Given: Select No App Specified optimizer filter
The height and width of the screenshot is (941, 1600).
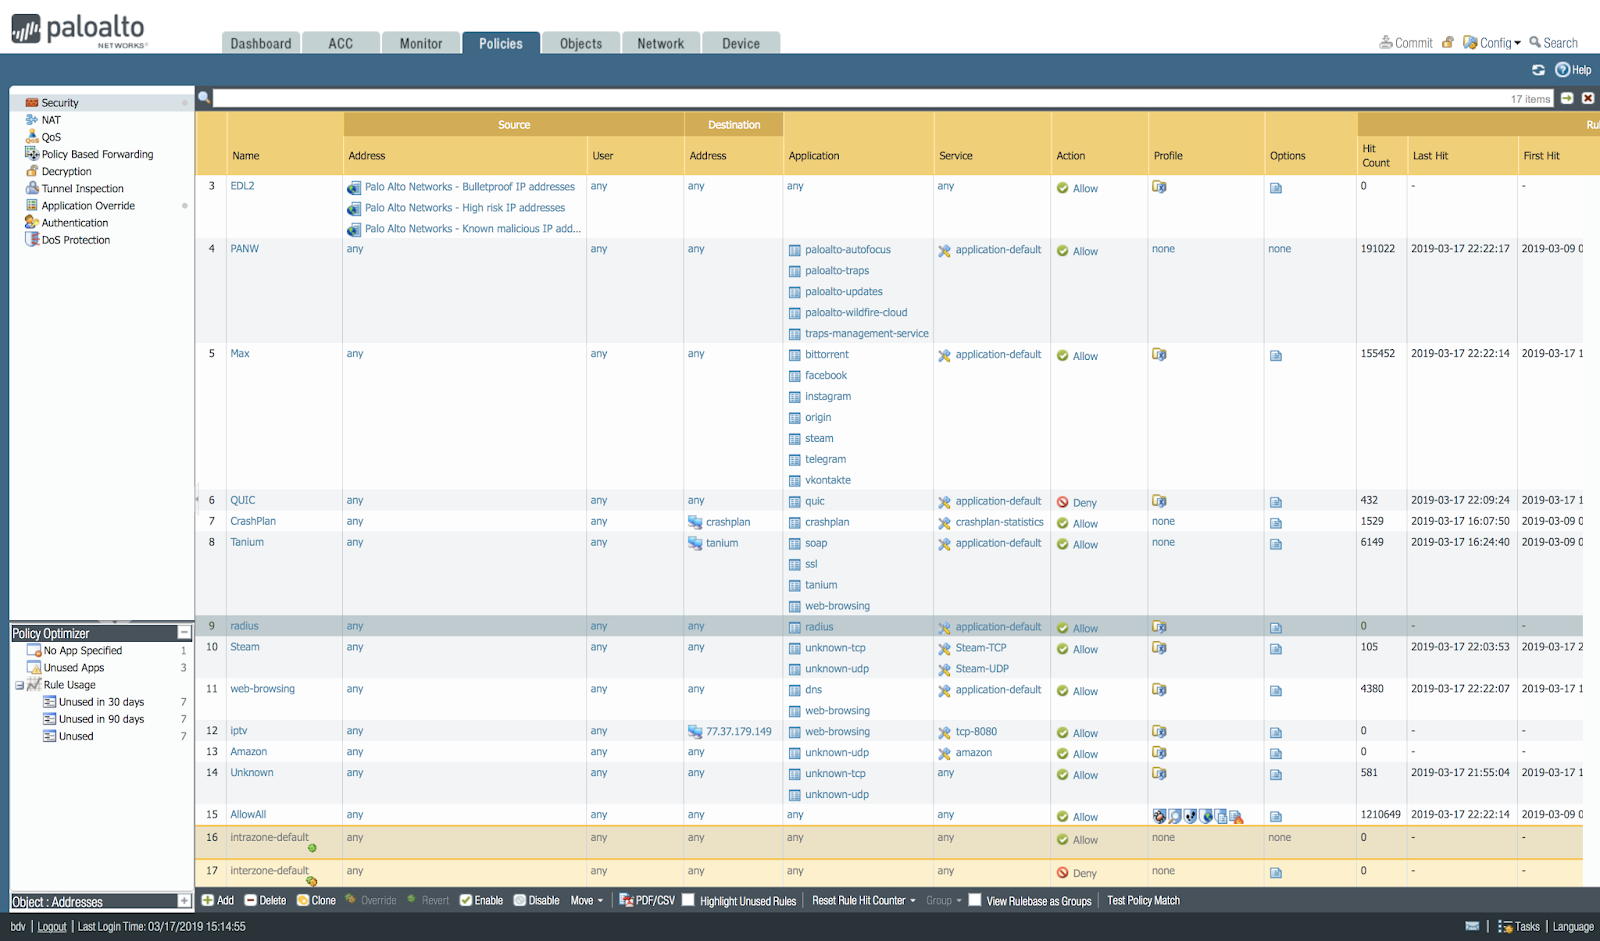Looking at the screenshot, I should click(82, 650).
